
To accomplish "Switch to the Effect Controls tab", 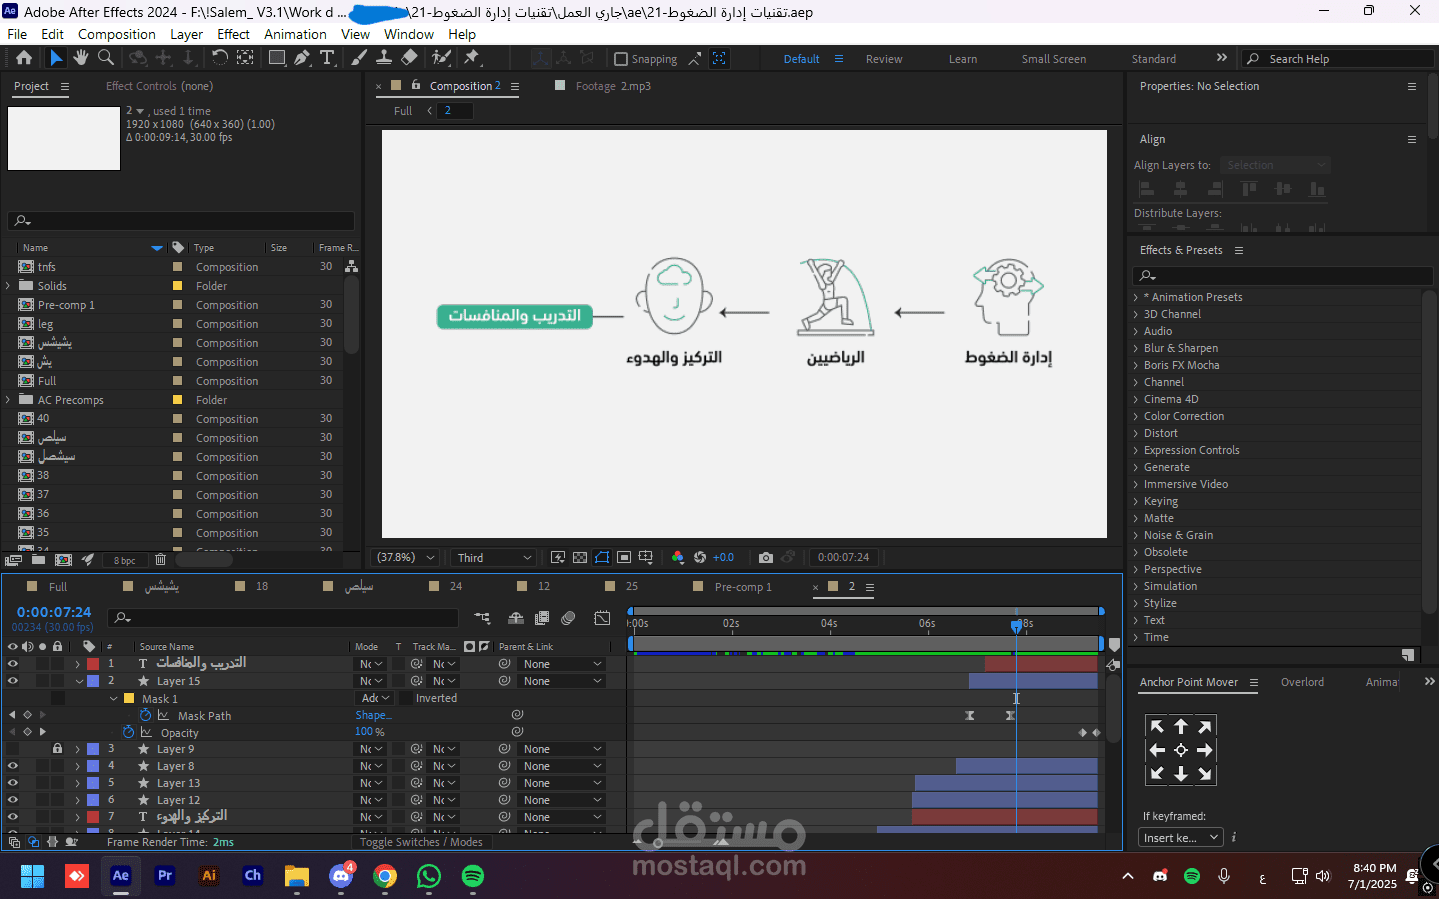I will 159,86.
